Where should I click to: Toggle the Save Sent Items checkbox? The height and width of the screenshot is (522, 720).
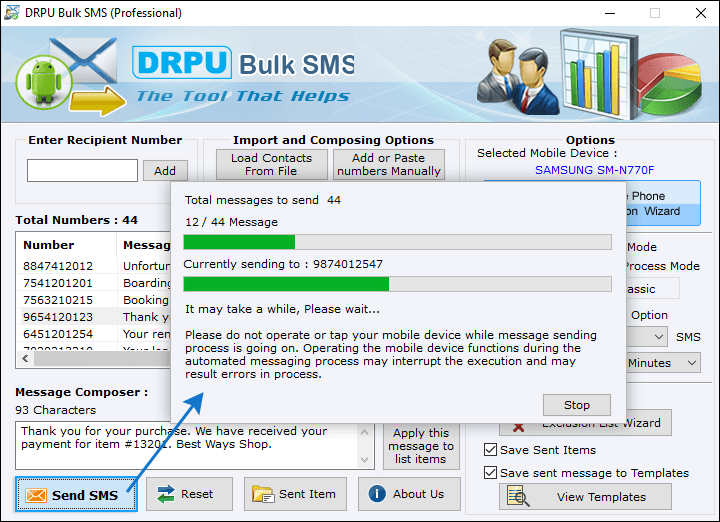click(x=490, y=449)
